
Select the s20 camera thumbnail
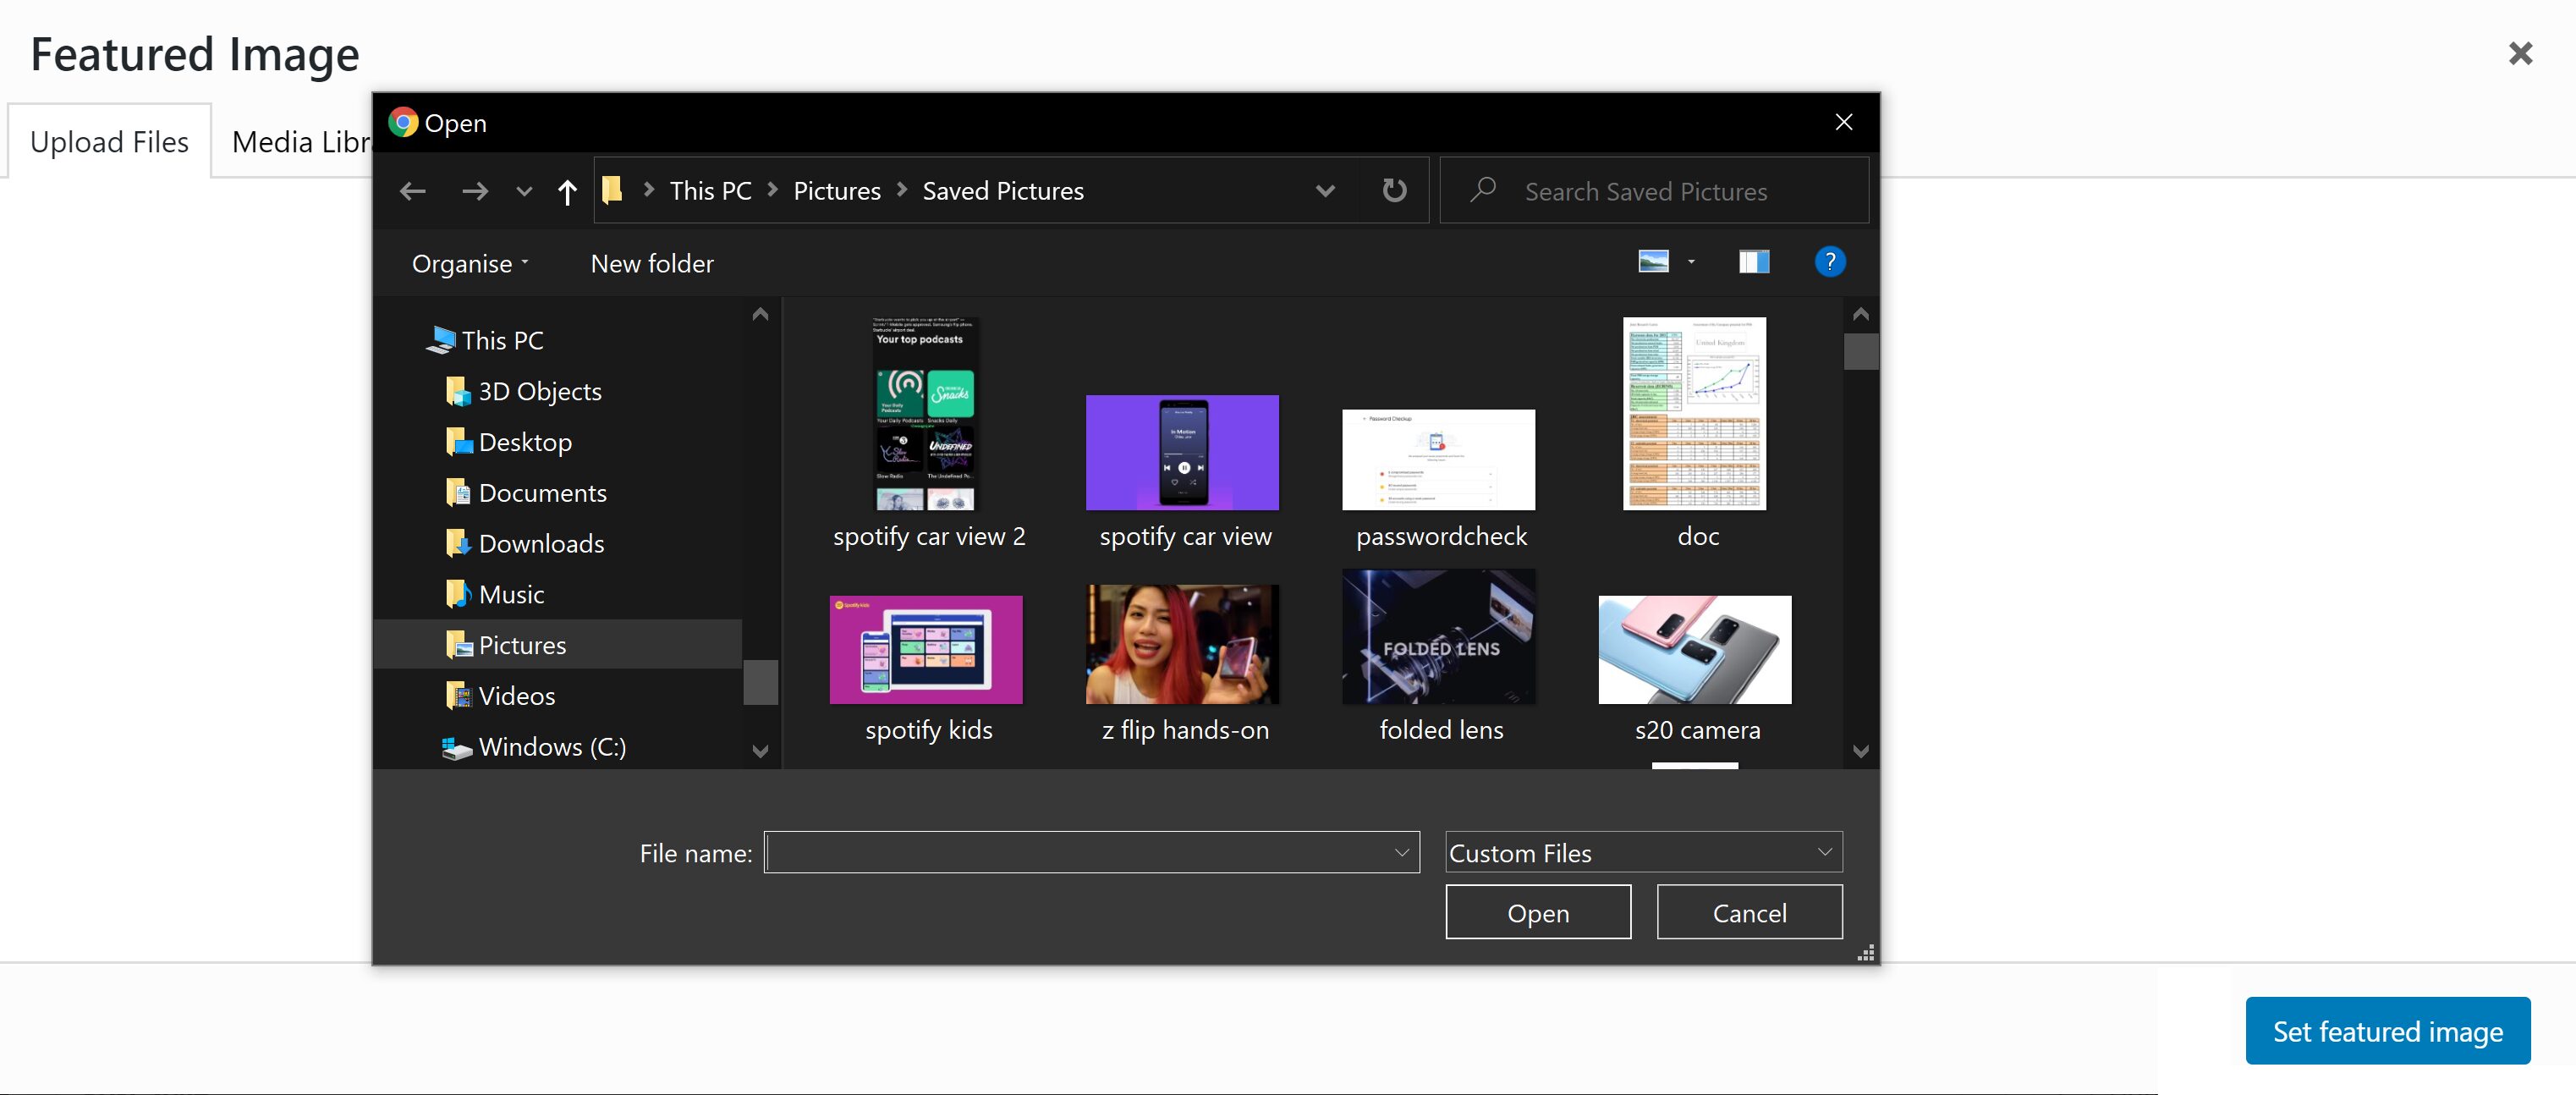click(x=1694, y=650)
